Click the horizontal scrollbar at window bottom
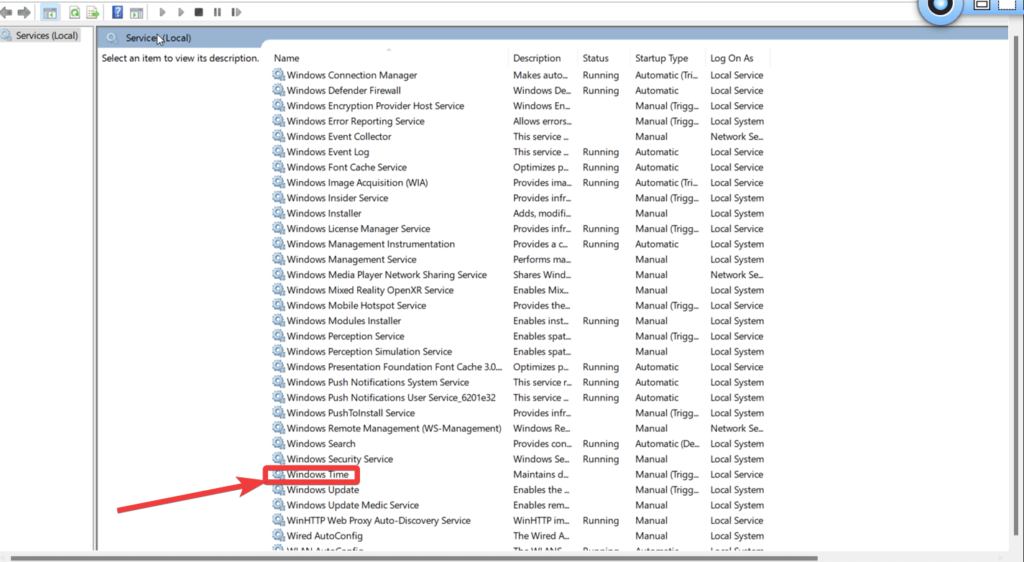The height and width of the screenshot is (562, 1024). pos(415,558)
